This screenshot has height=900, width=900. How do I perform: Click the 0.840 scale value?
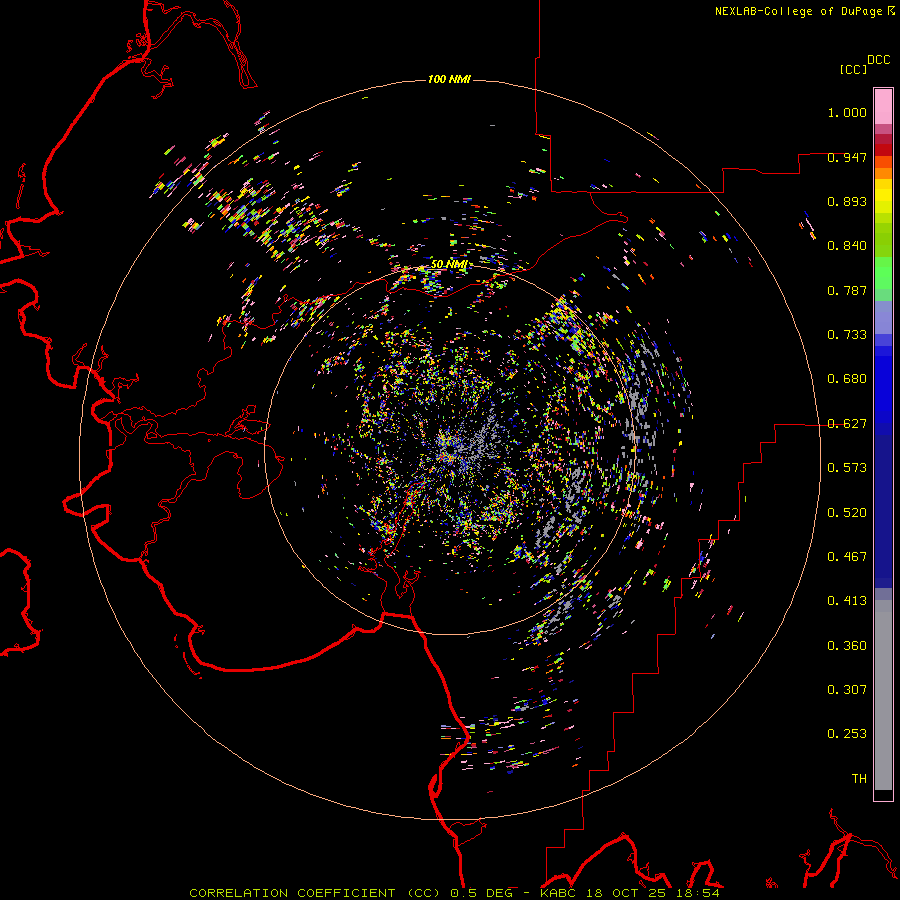(847, 246)
